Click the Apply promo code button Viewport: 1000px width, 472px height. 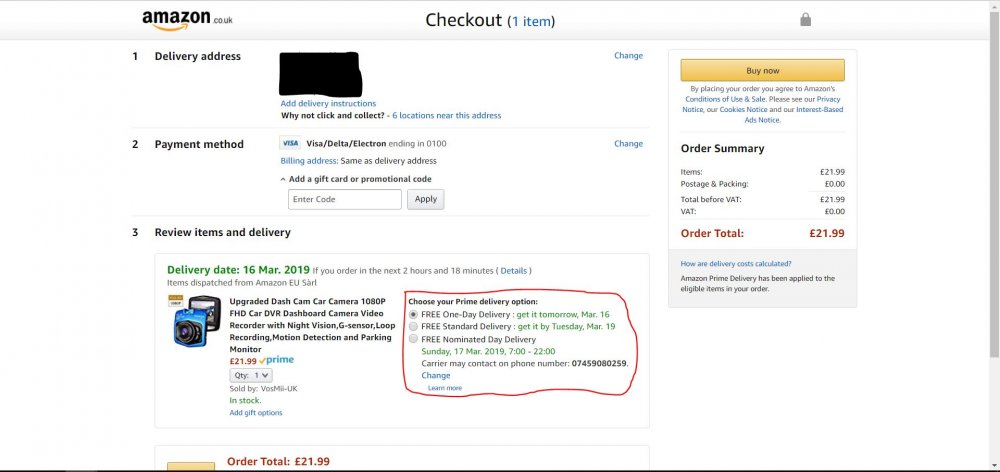[425, 199]
